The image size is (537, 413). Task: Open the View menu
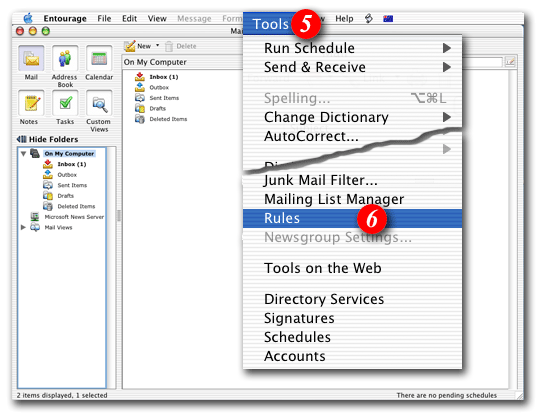(157, 18)
